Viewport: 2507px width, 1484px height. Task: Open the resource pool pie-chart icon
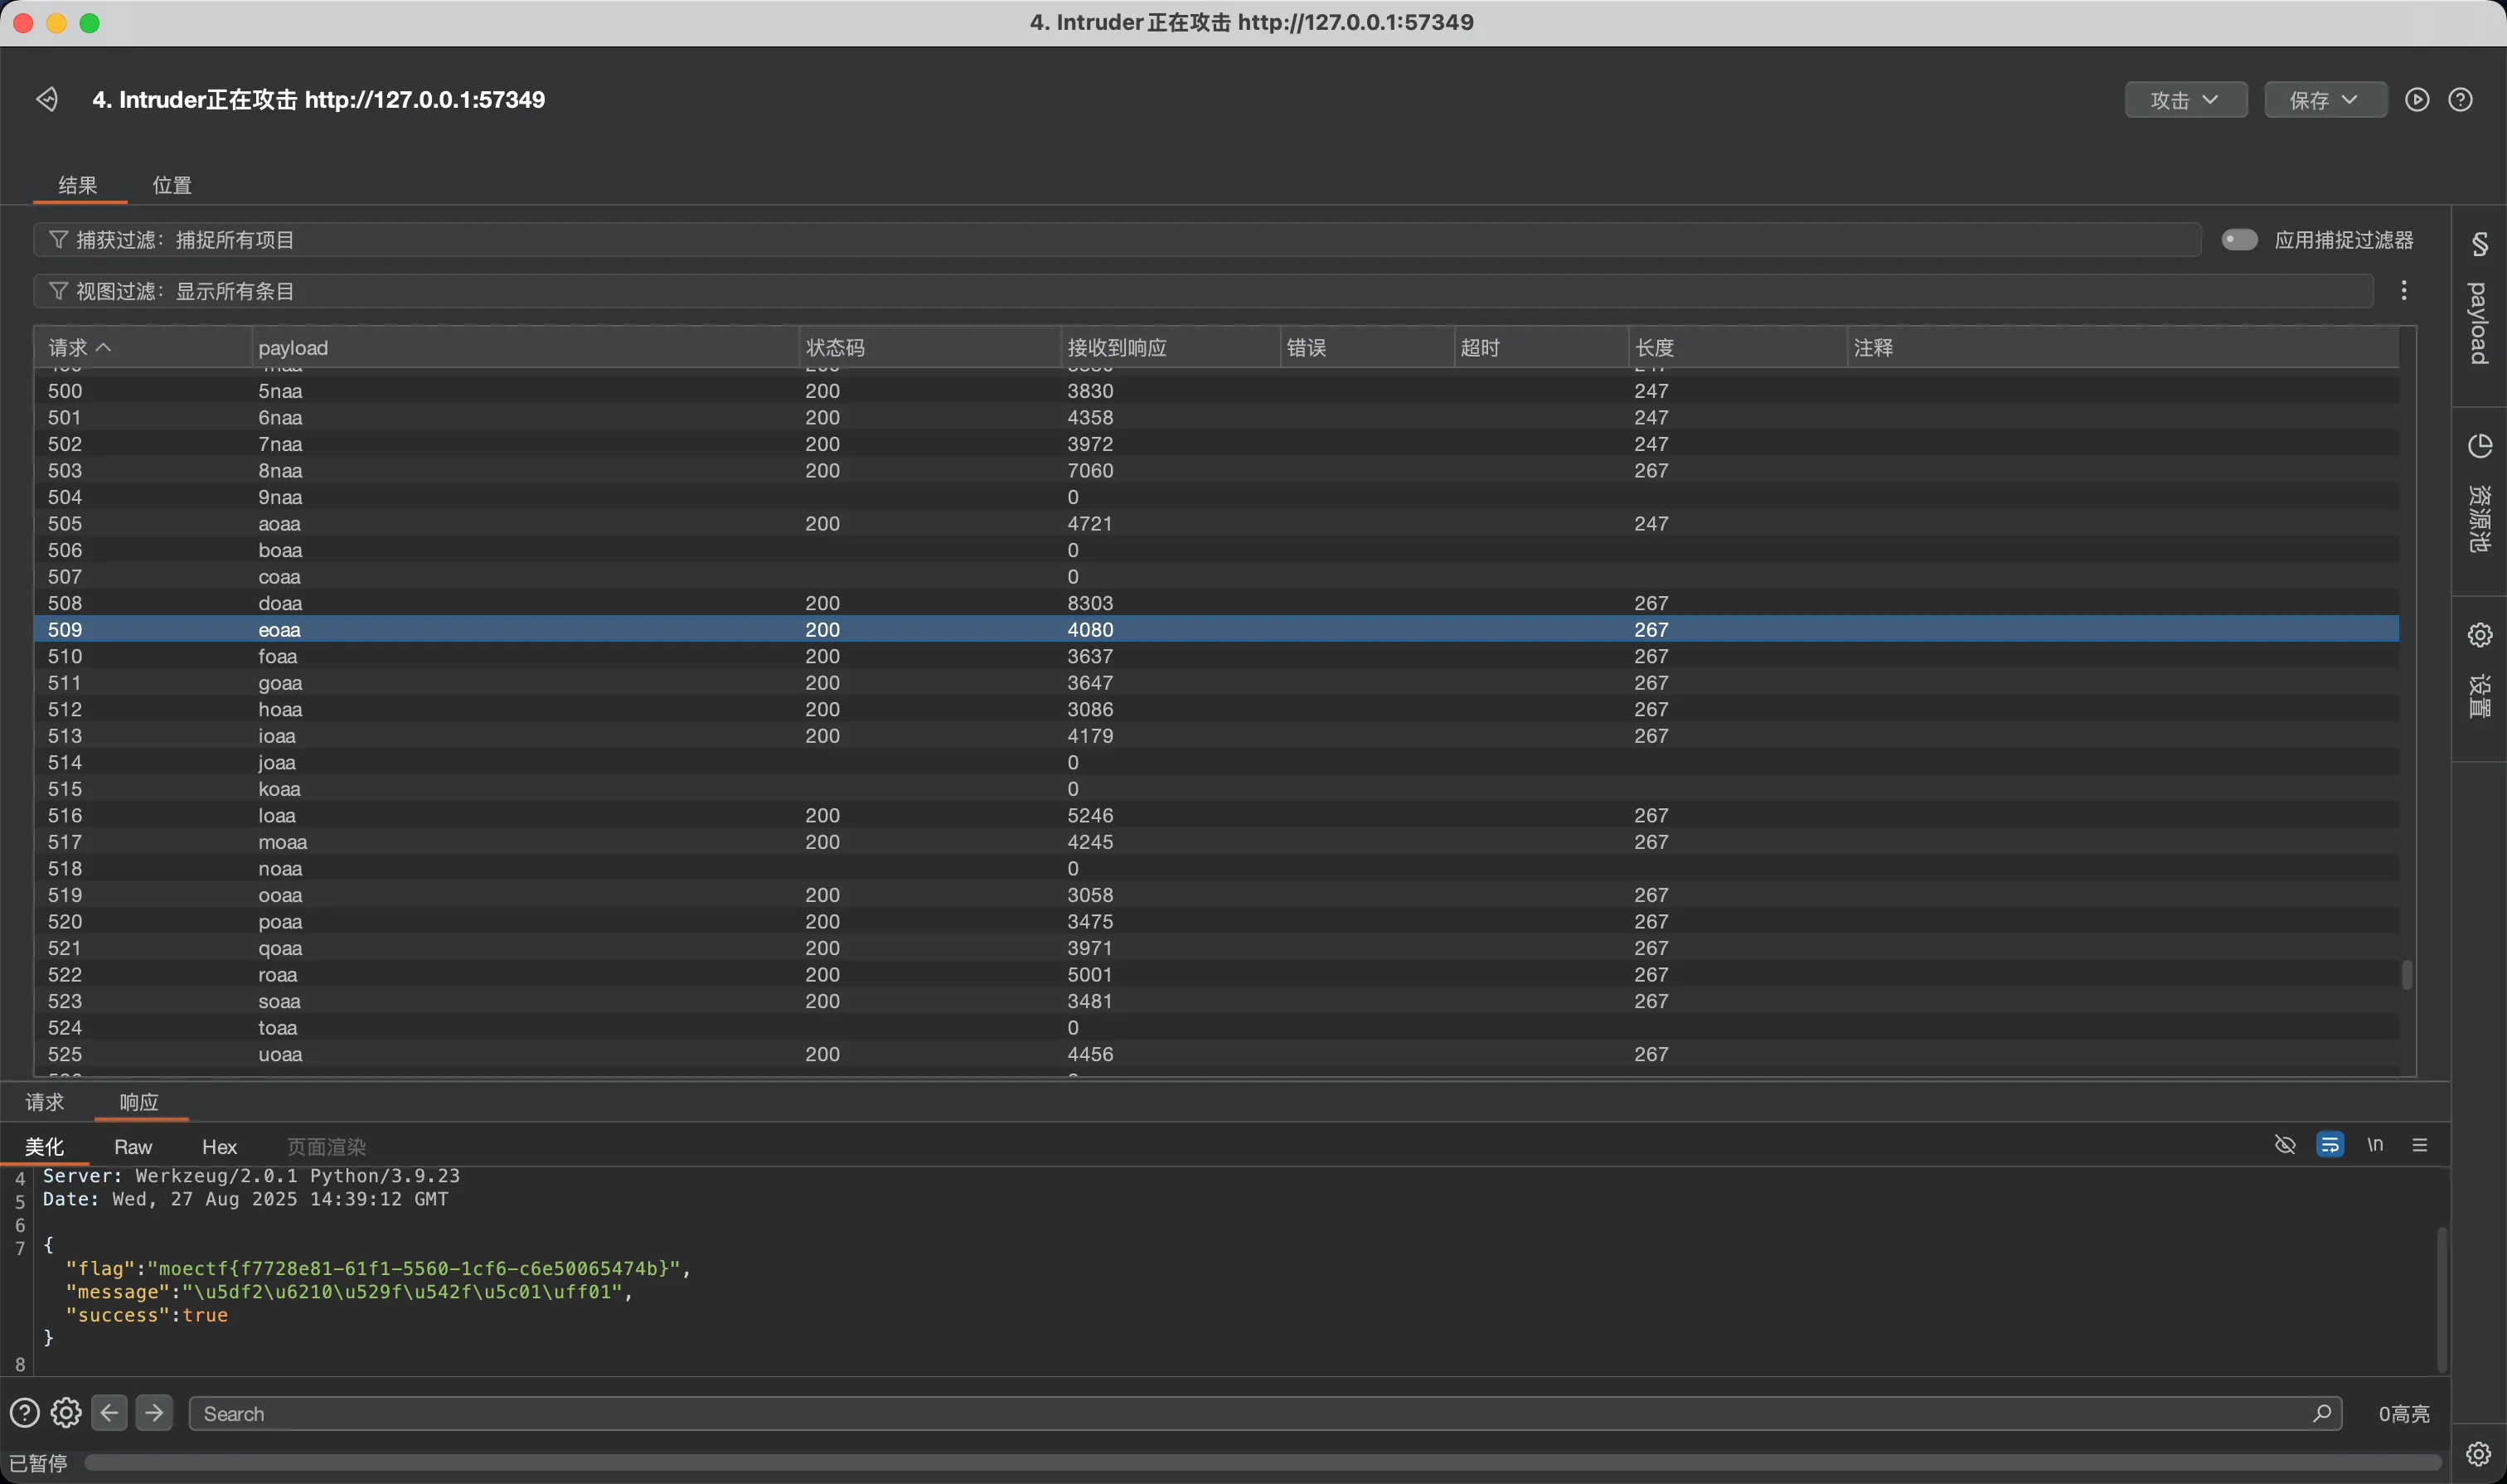[x=2479, y=446]
